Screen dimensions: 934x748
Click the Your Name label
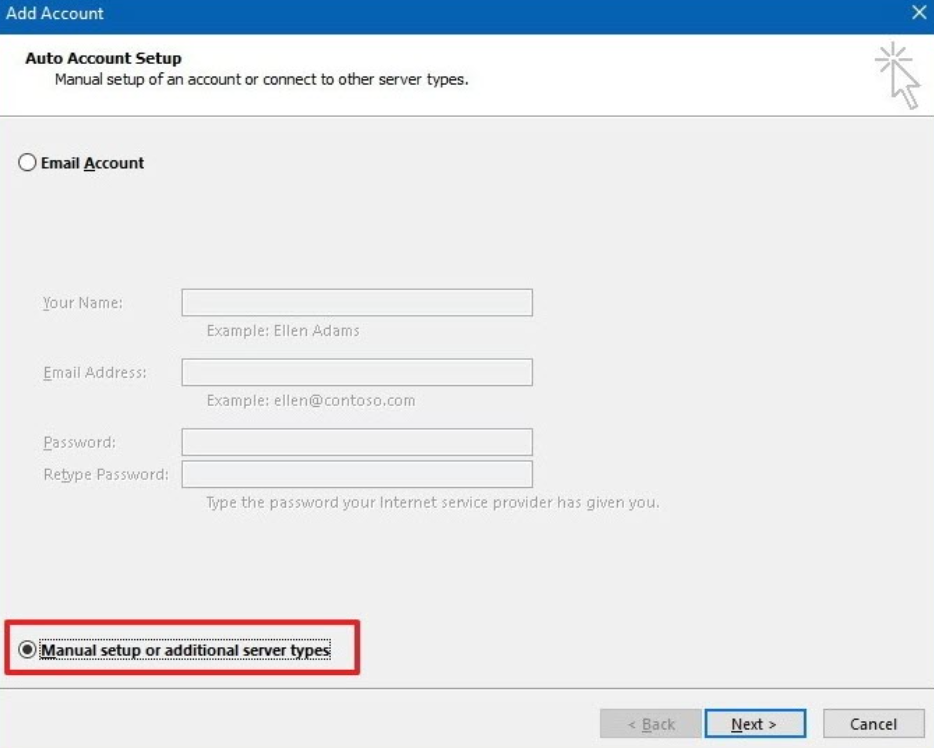point(82,303)
